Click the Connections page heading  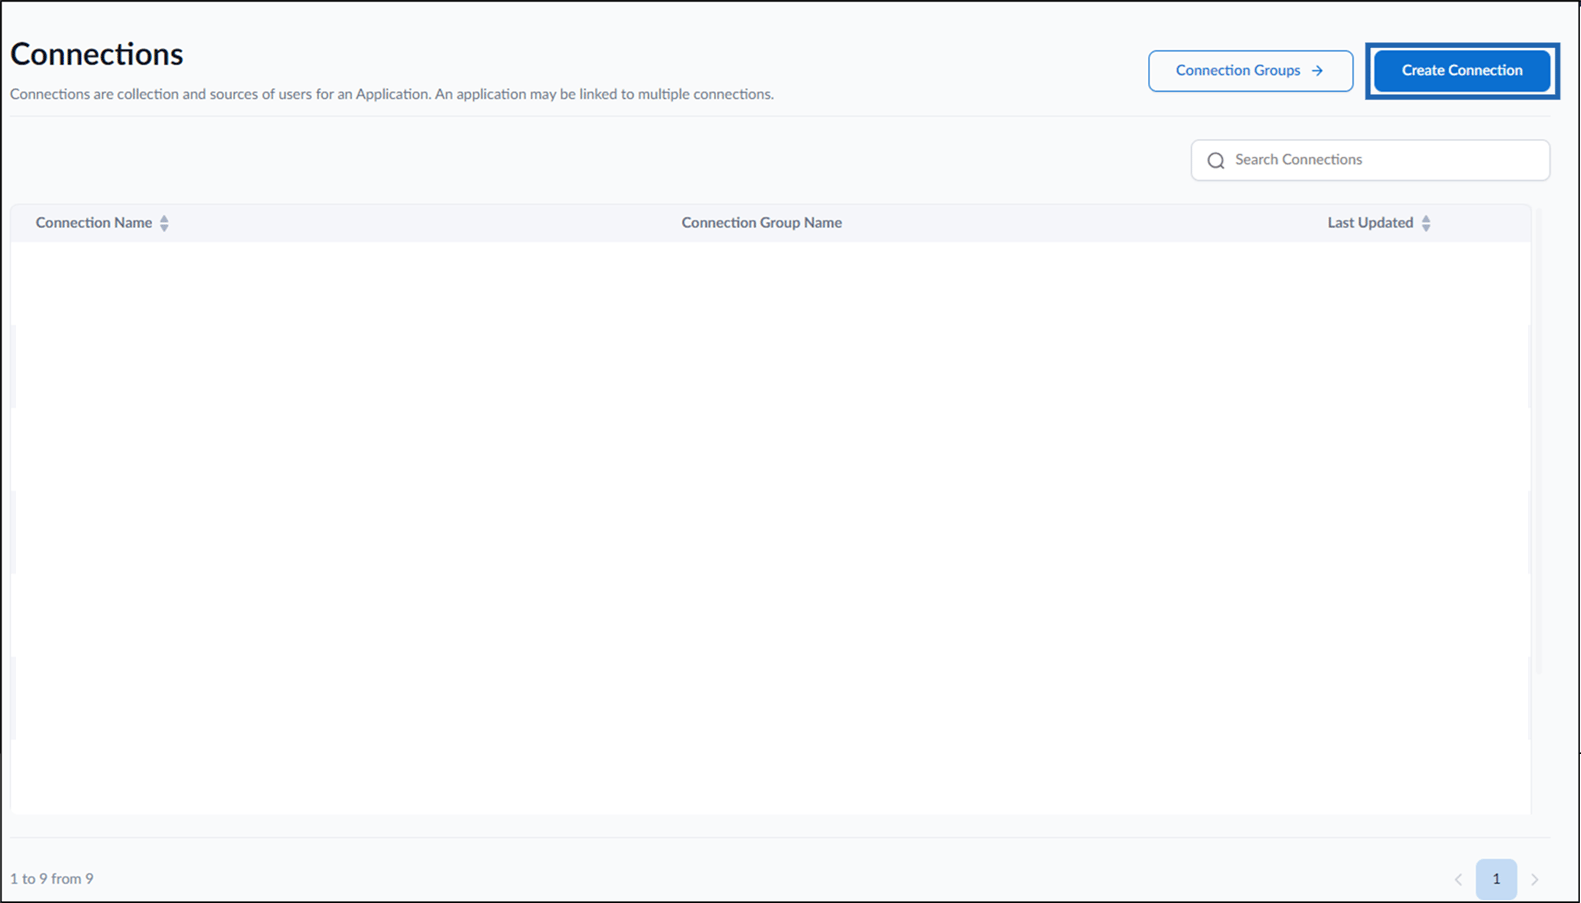97,54
